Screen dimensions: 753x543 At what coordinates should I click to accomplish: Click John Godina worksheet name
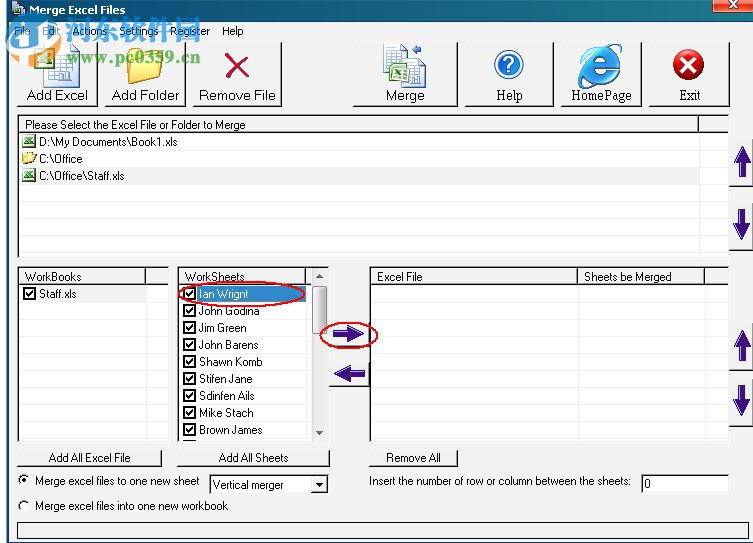point(229,311)
